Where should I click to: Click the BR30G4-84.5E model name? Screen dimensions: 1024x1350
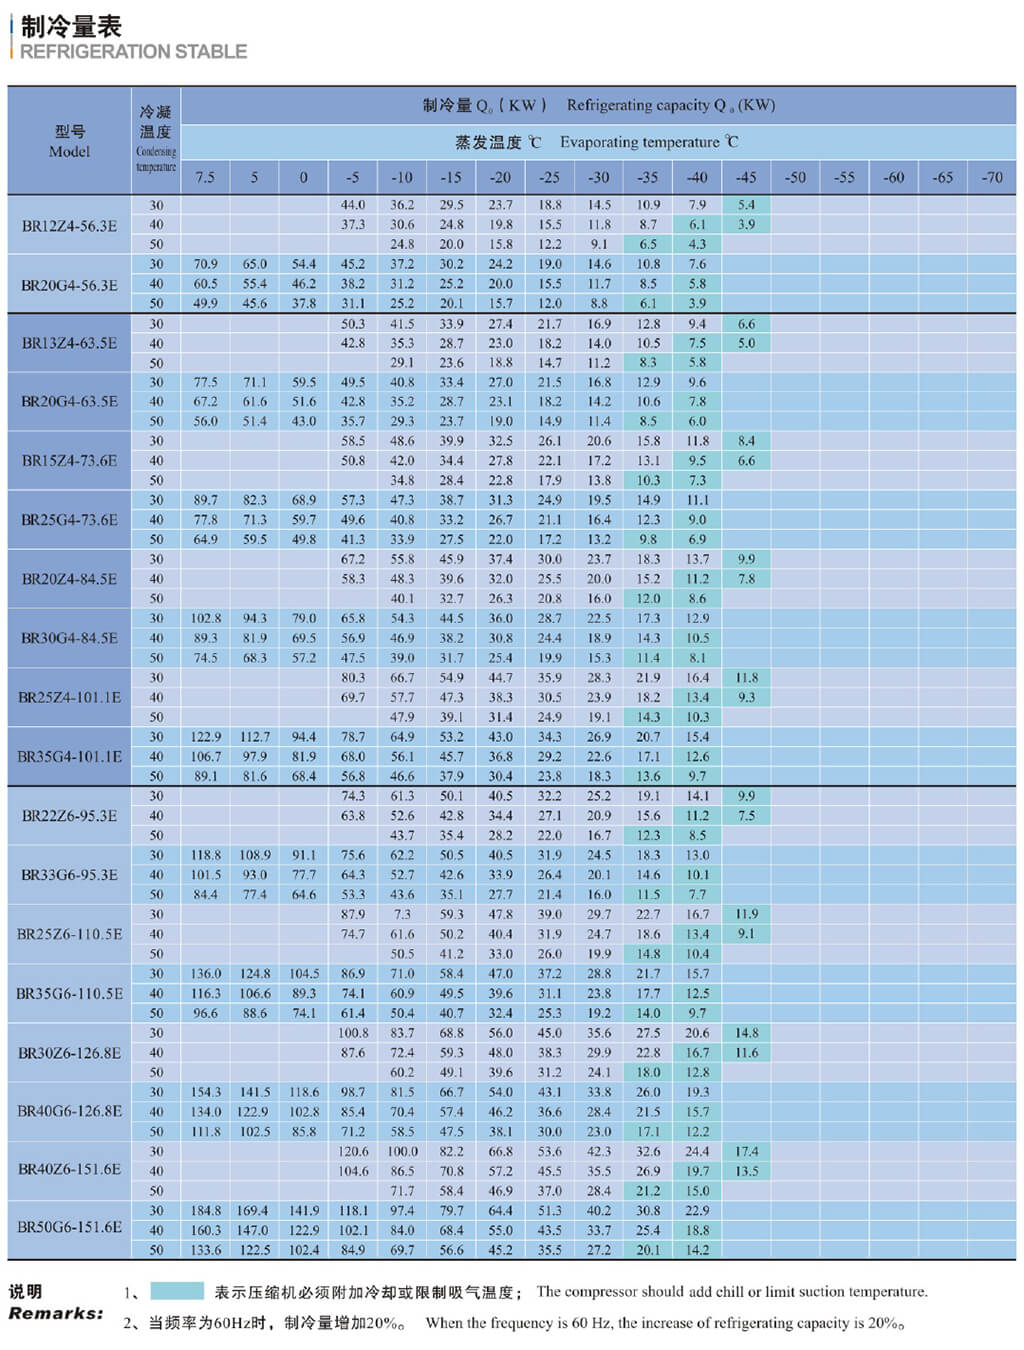click(x=69, y=638)
